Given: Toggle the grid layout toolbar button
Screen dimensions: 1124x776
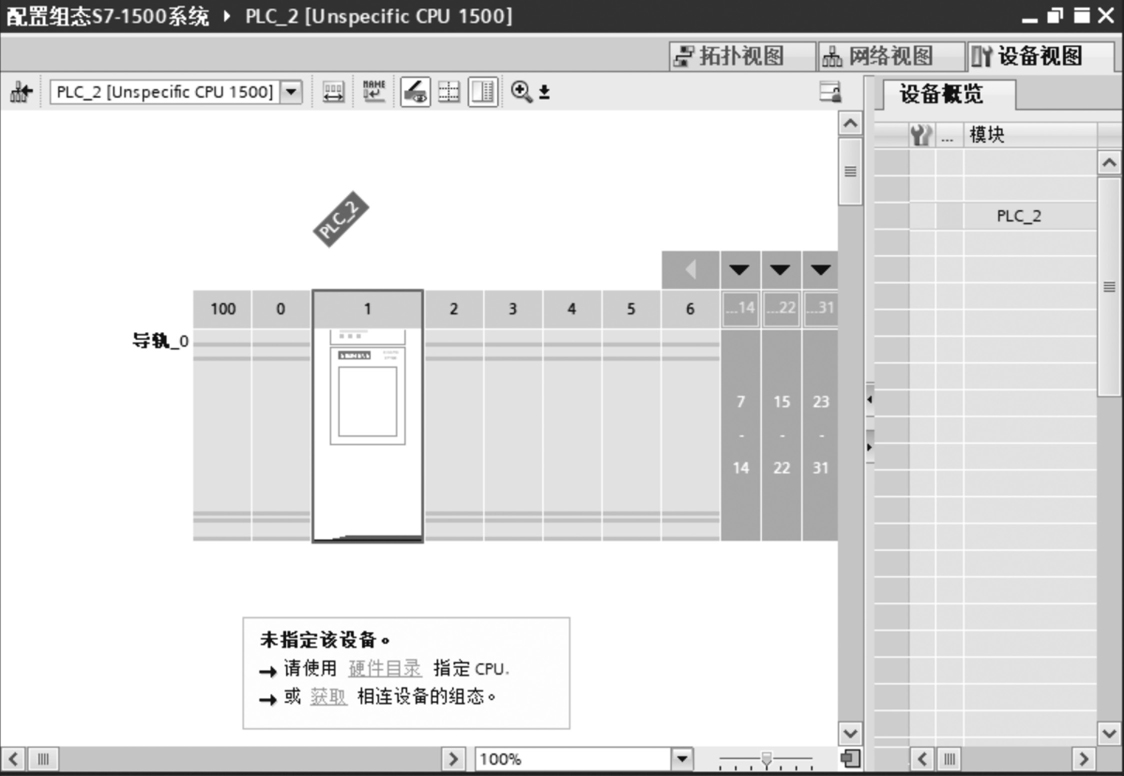Looking at the screenshot, I should pyautogui.click(x=449, y=92).
